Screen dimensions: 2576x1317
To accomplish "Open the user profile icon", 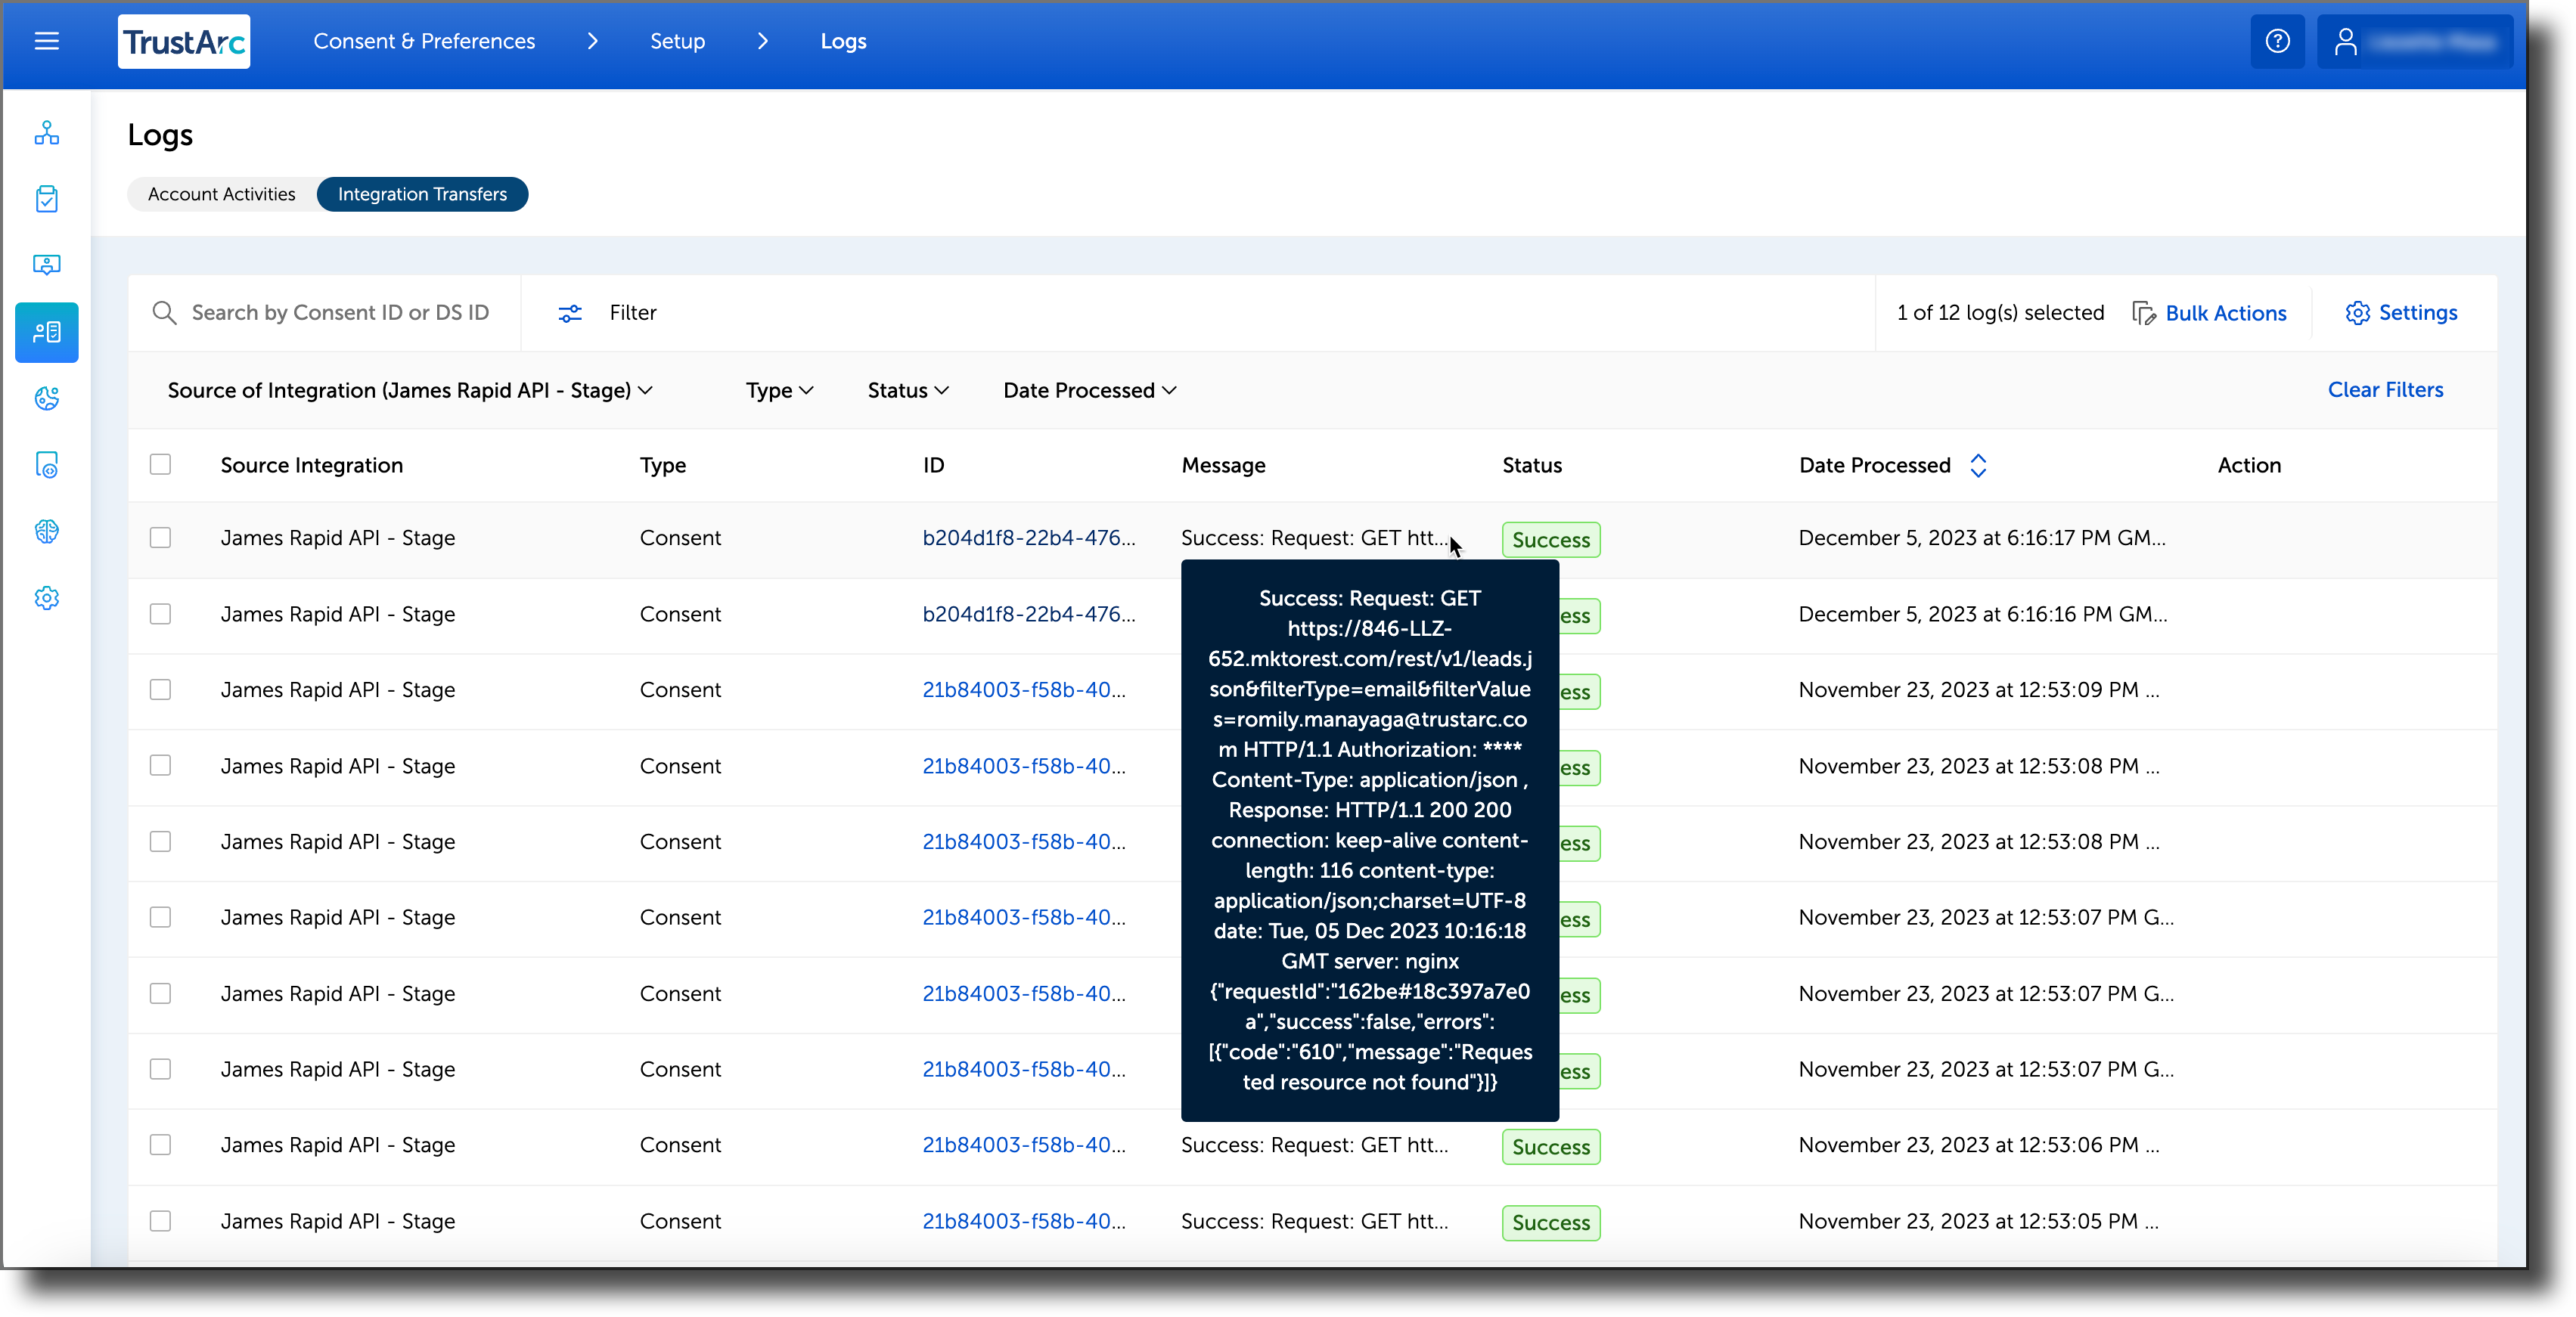I will click(2346, 41).
